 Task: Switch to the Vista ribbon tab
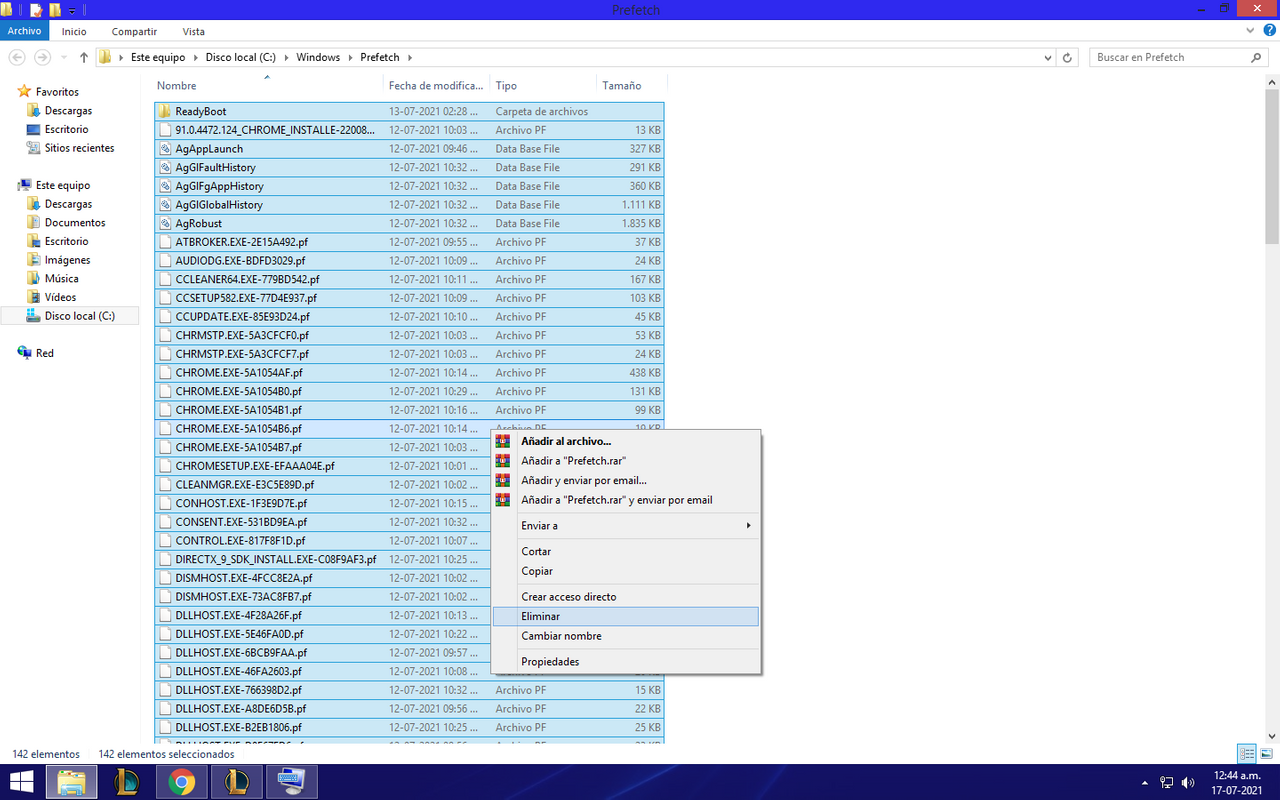tap(194, 31)
